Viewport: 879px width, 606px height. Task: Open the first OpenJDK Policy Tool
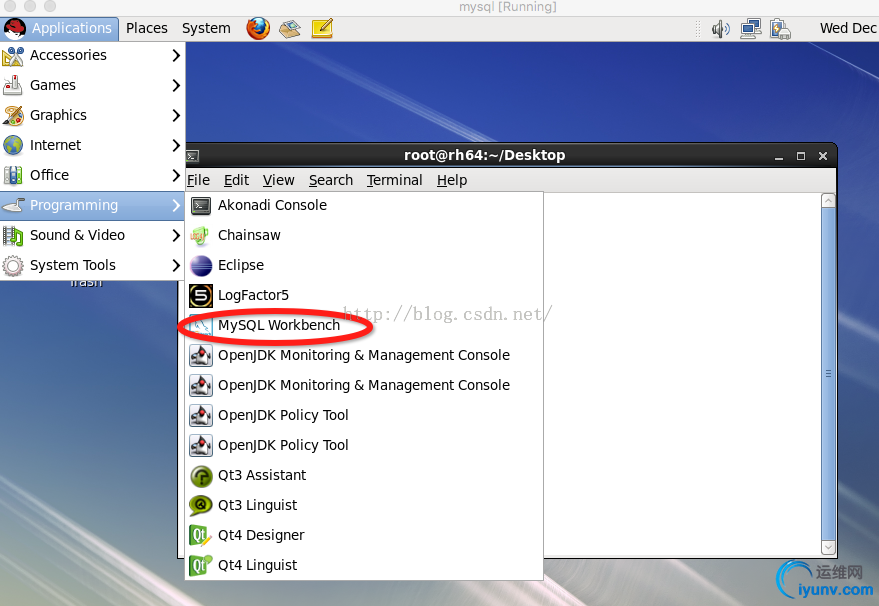point(364,415)
